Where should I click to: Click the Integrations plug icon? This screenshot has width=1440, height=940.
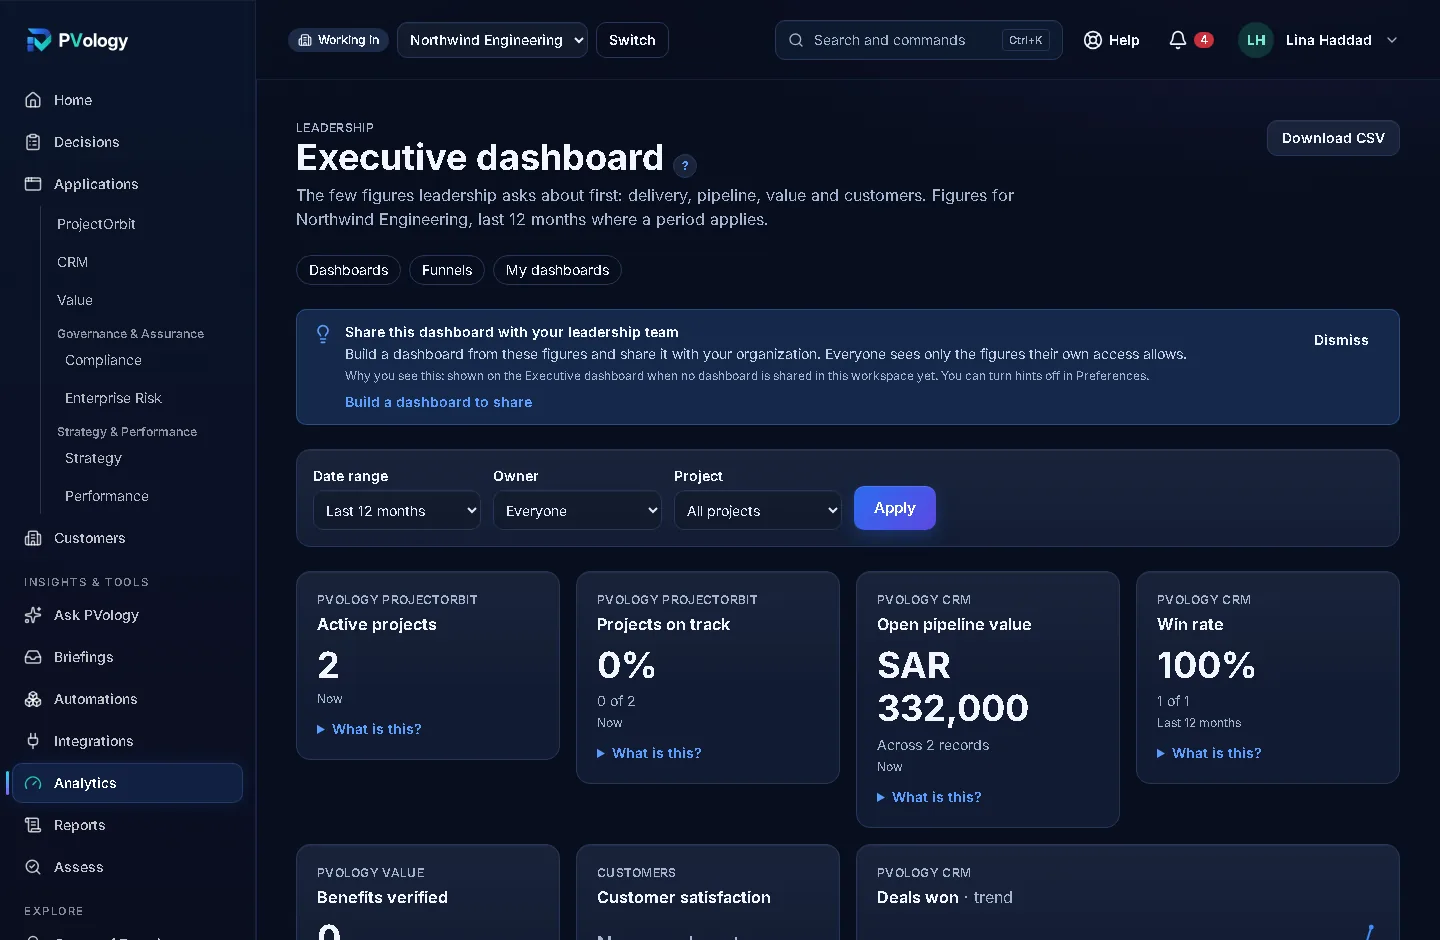[33, 741]
